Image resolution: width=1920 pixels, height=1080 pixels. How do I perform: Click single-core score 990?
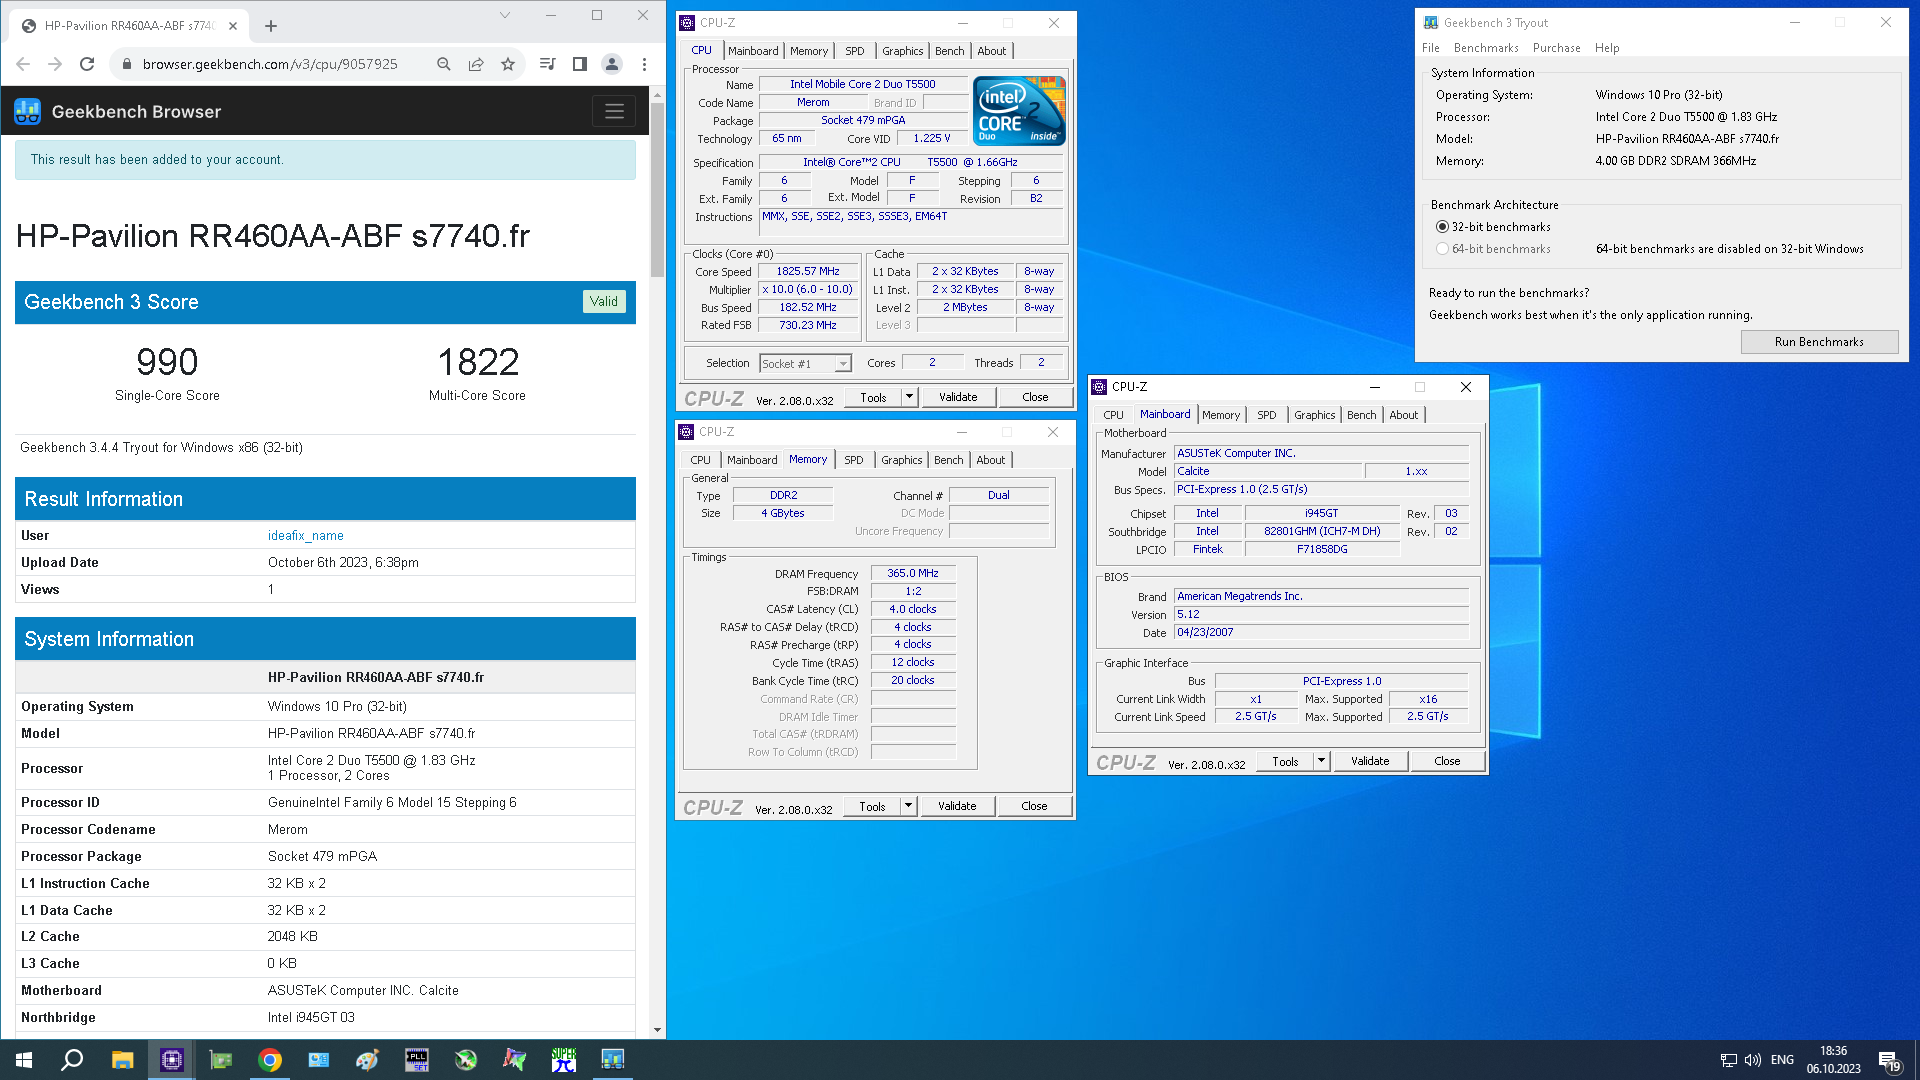click(x=167, y=362)
